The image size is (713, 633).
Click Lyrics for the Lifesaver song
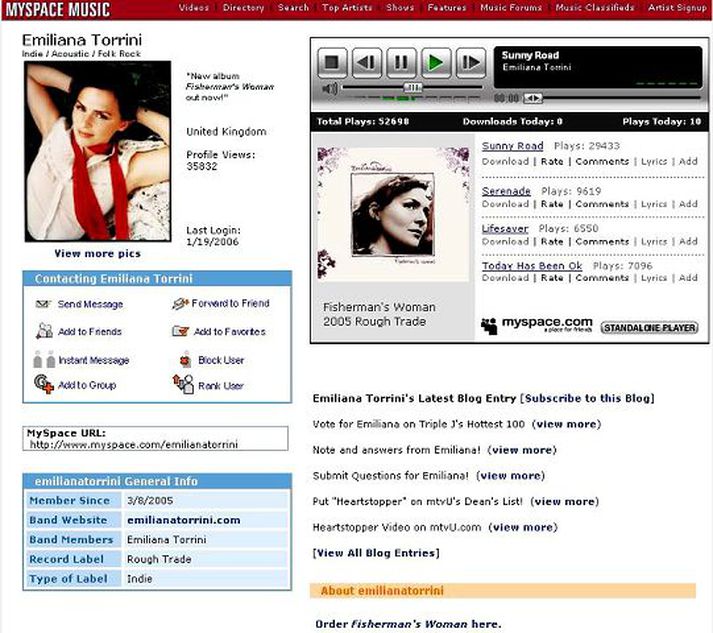(x=653, y=241)
